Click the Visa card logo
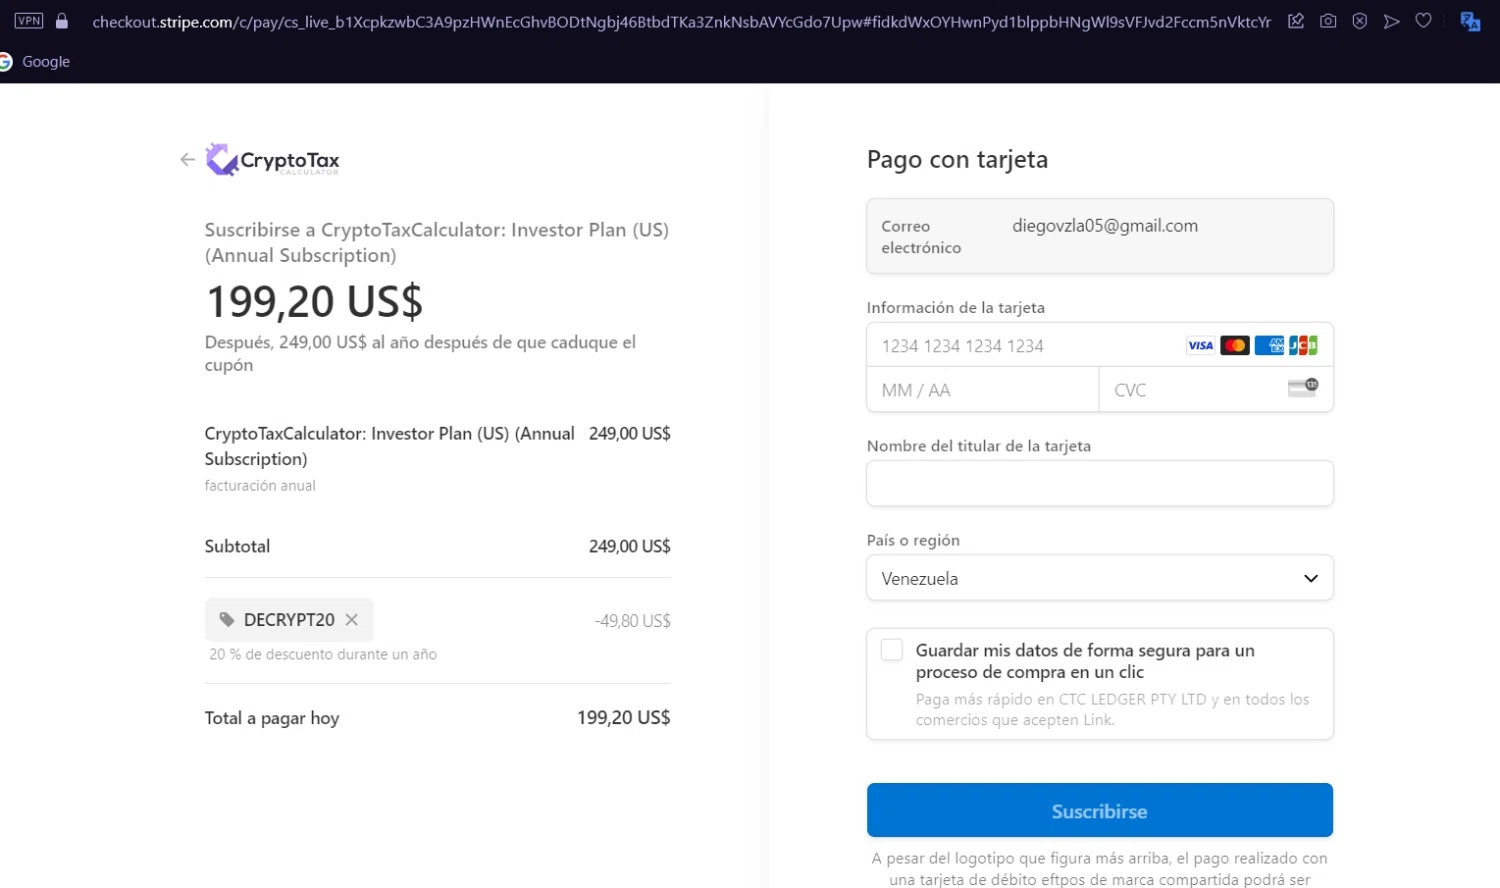This screenshot has width=1500, height=888. click(x=1200, y=346)
